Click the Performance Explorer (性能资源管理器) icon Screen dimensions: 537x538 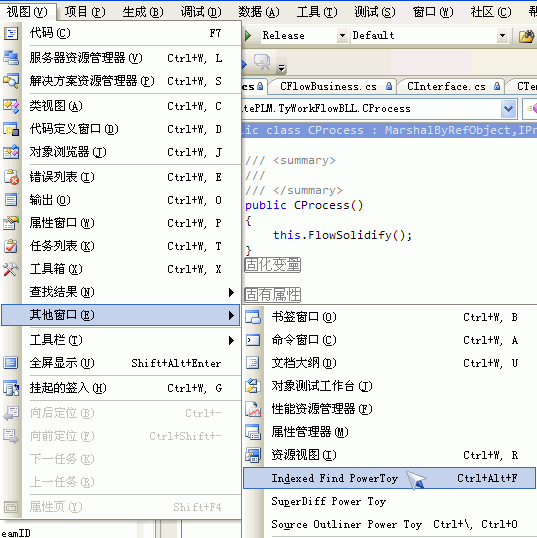point(253,409)
